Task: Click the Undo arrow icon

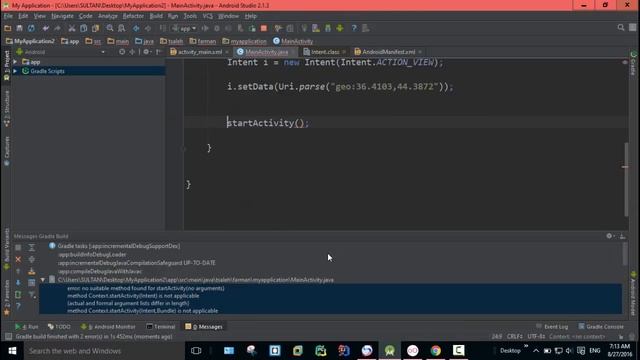Action: [46, 28]
